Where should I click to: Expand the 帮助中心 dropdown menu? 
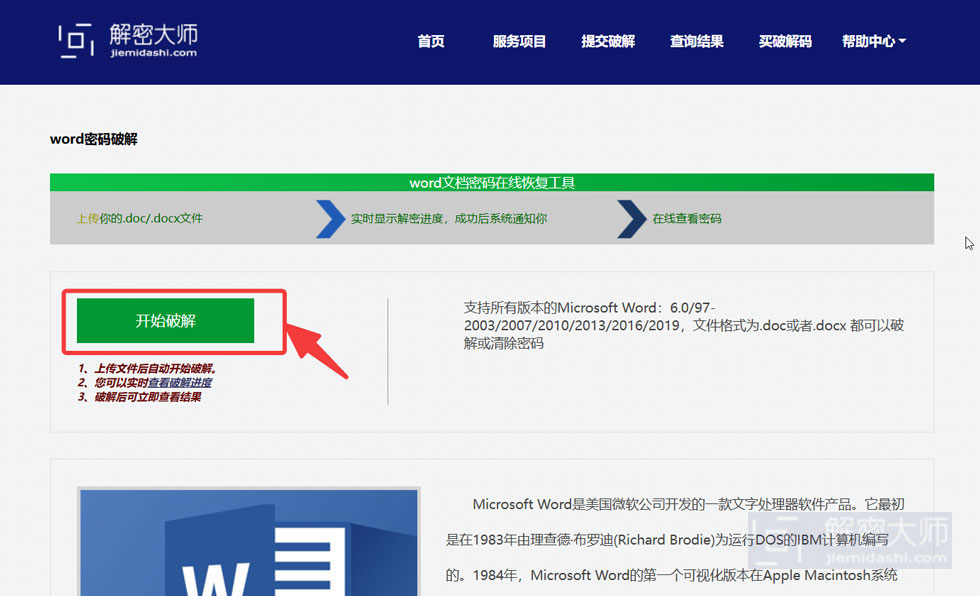(x=874, y=41)
